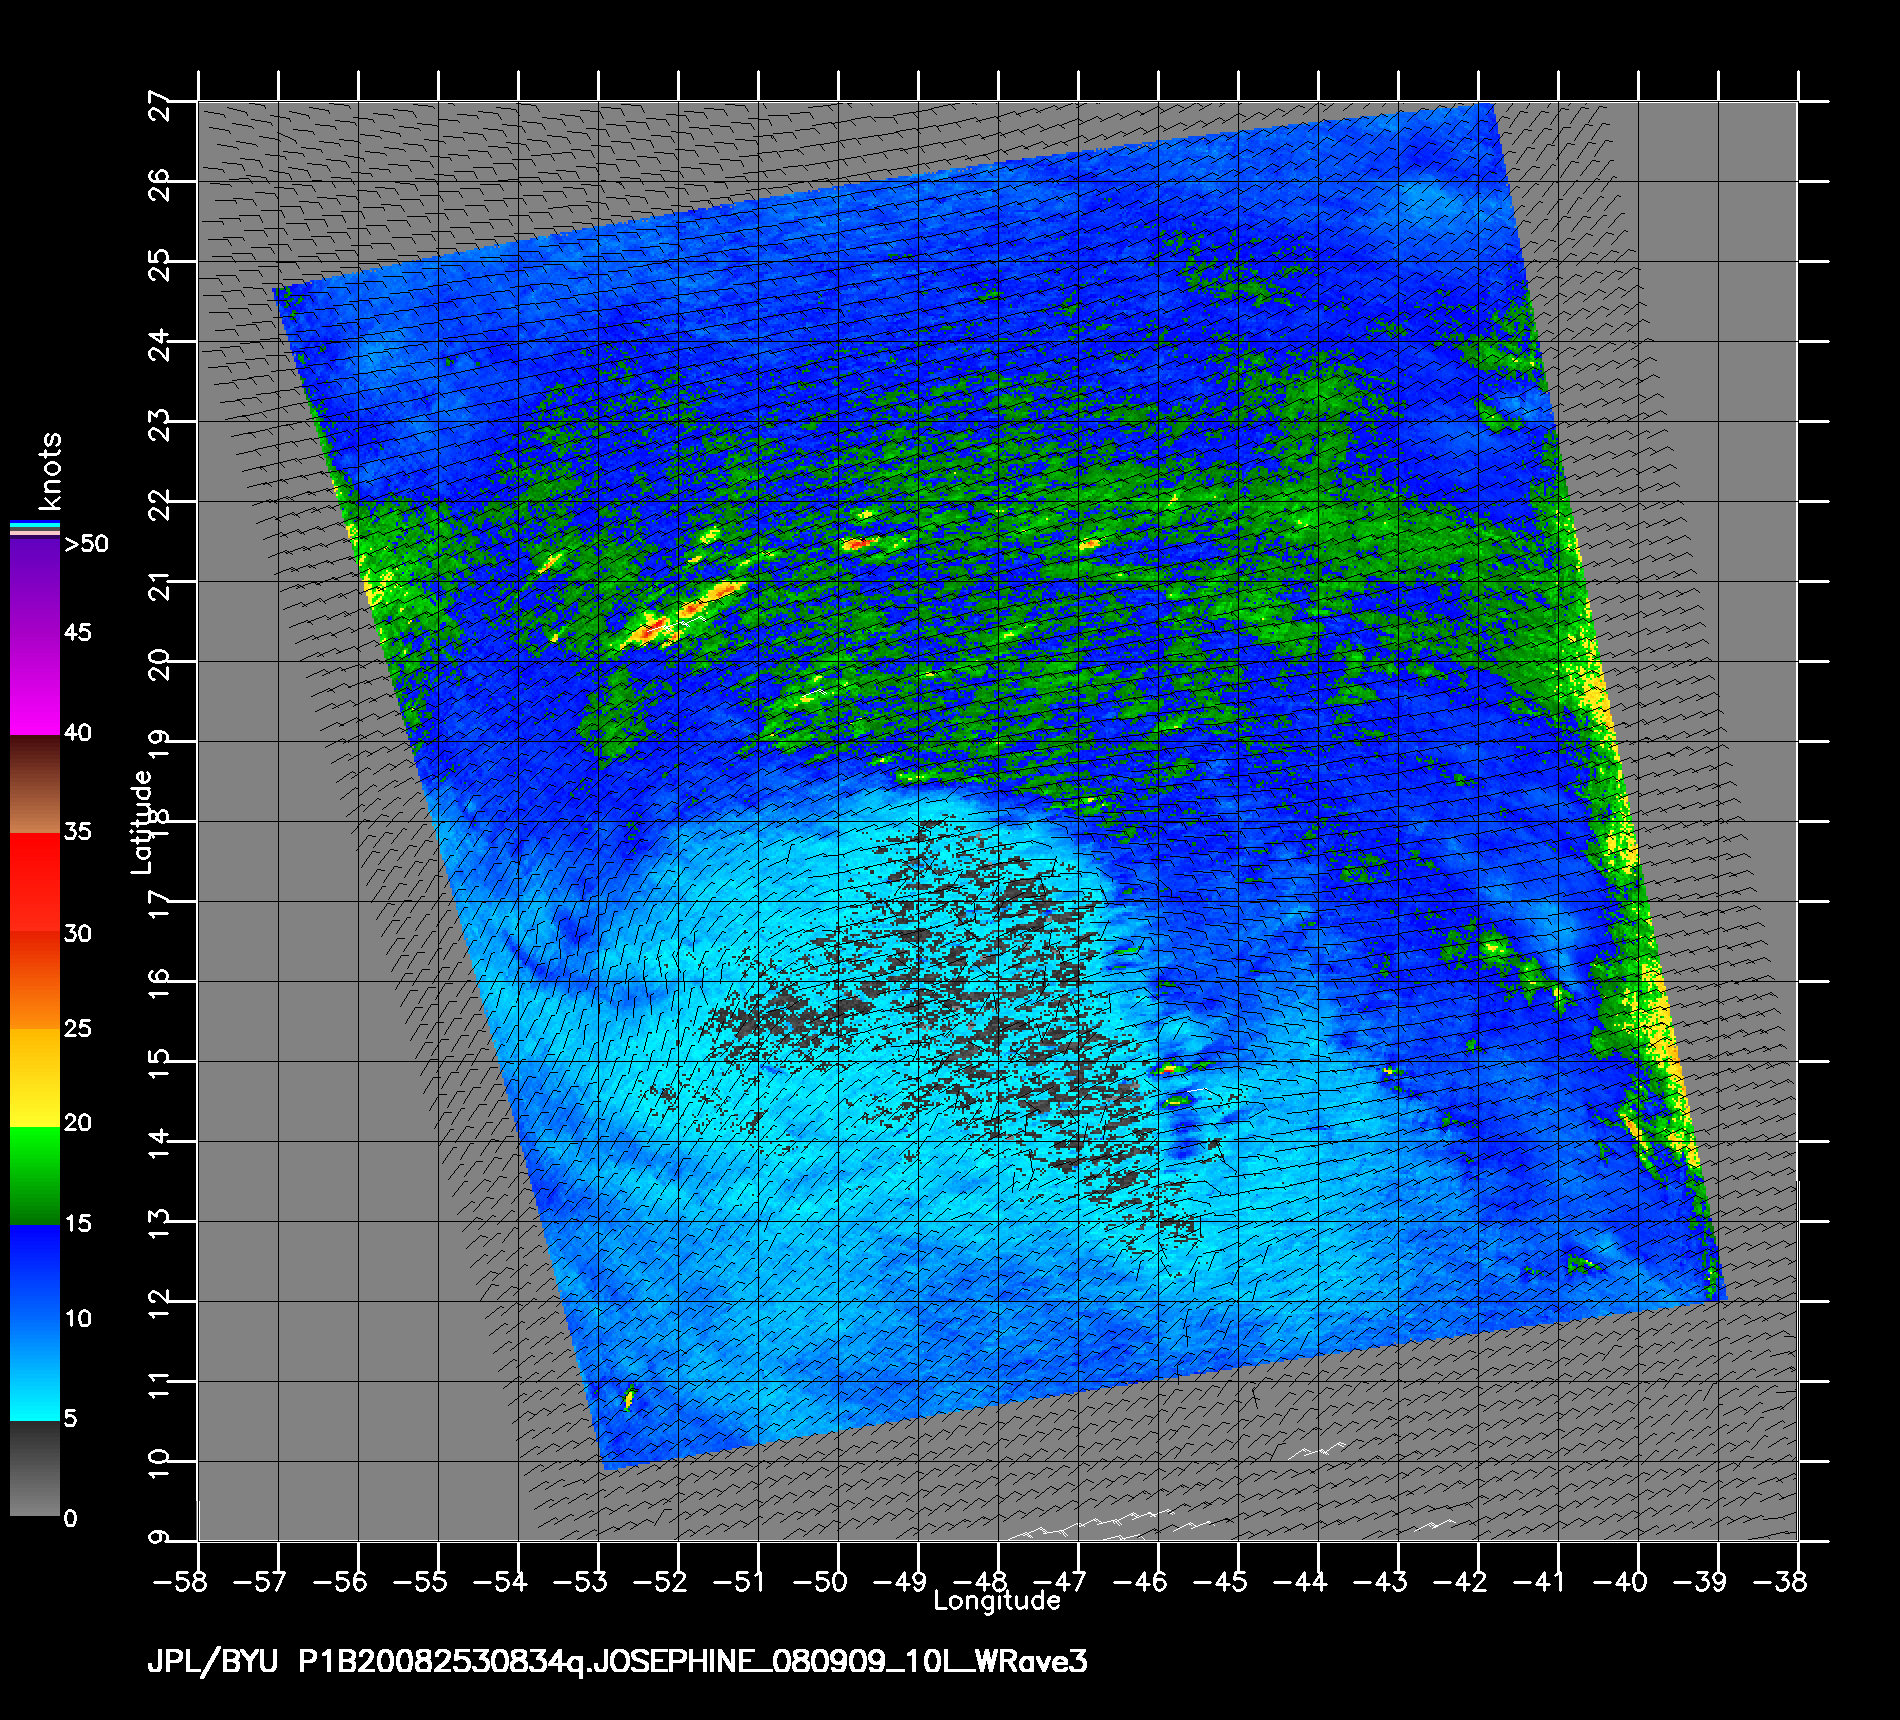This screenshot has height=1720, width=1900.
Task: Click the '40' colorbar label
Action: (x=78, y=733)
